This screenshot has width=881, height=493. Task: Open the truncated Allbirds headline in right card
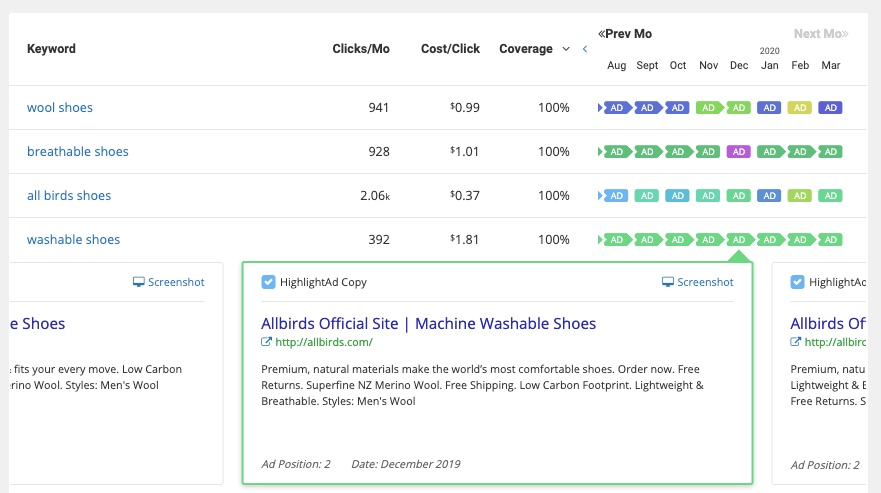pos(828,323)
